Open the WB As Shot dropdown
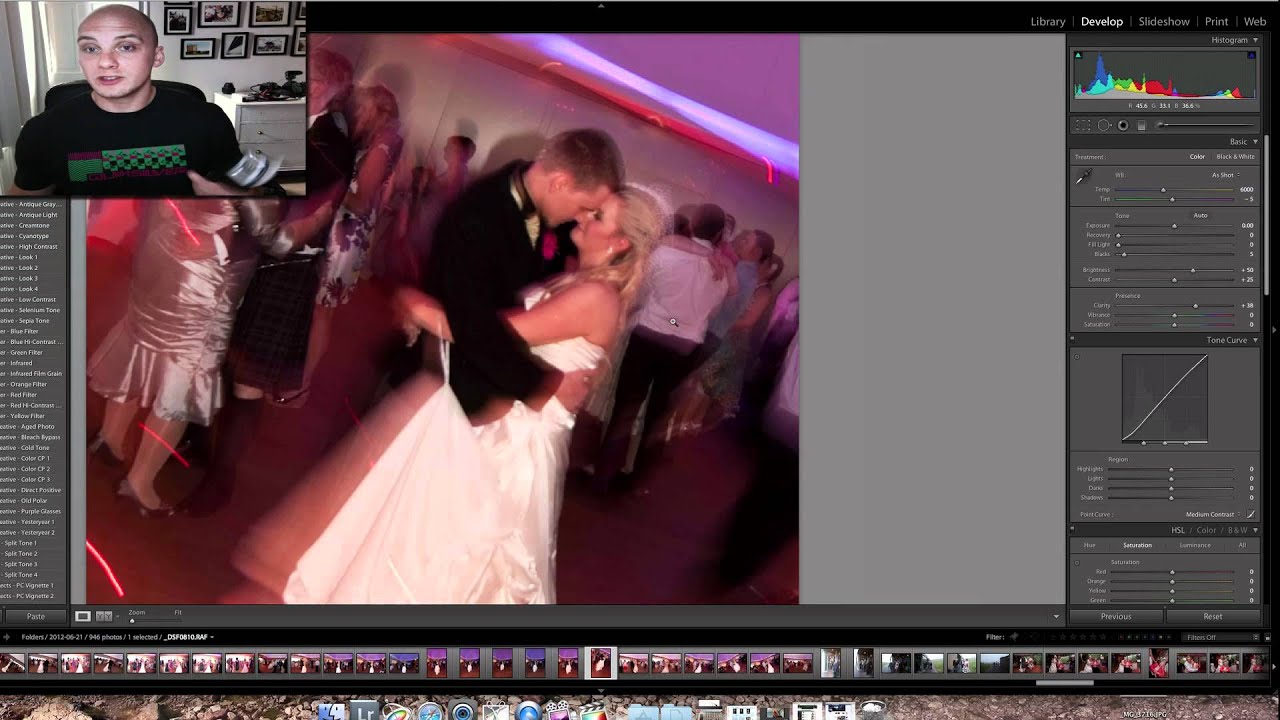 point(1225,175)
